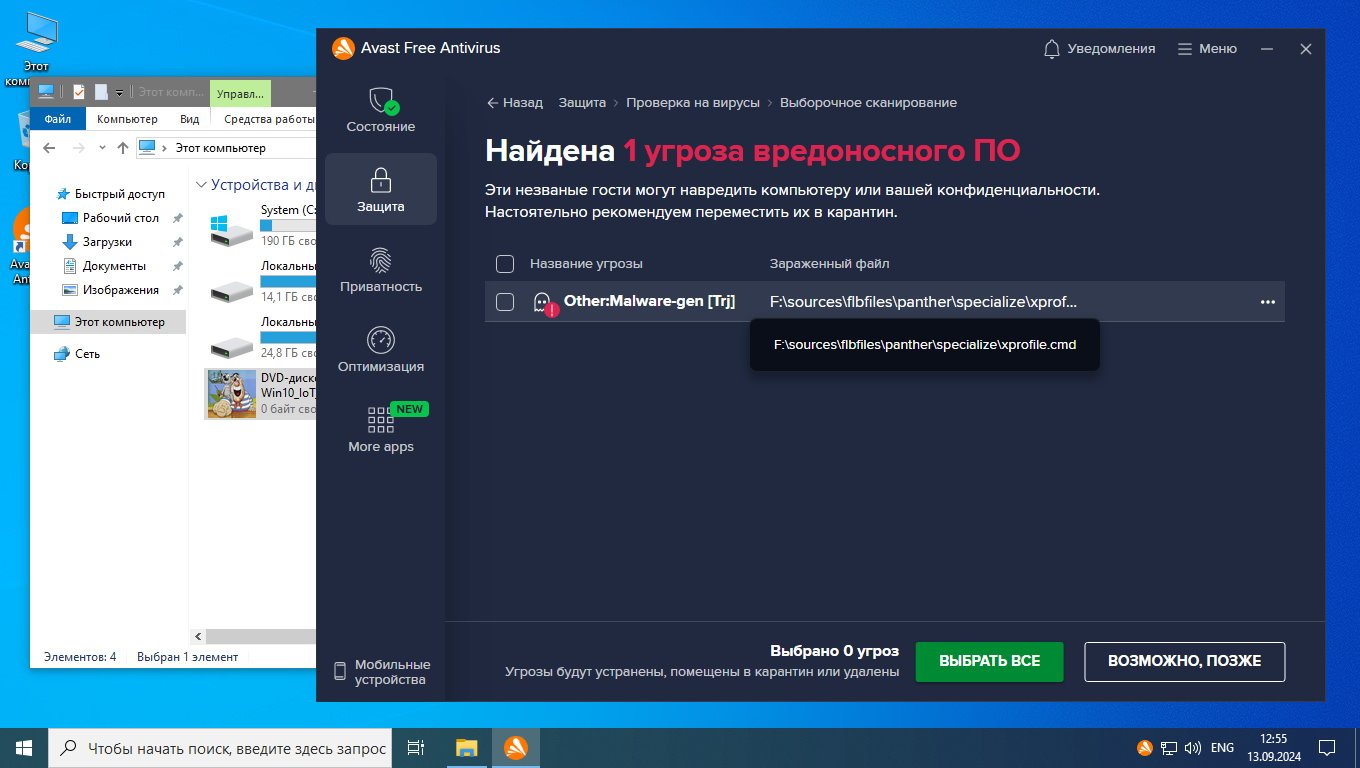The height and width of the screenshot is (768, 1360).
Task: Open the Windows Start menu
Action: pos(24,747)
